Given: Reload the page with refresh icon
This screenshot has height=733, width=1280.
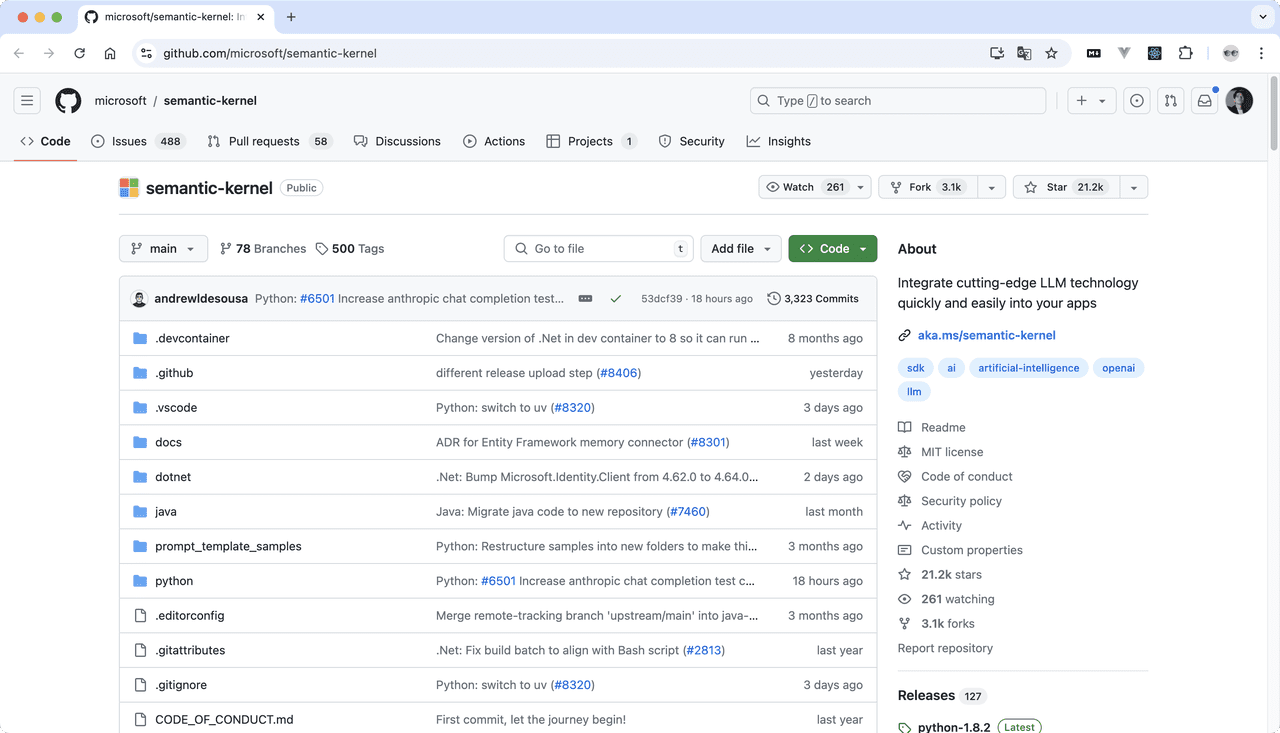Looking at the screenshot, I should point(79,53).
